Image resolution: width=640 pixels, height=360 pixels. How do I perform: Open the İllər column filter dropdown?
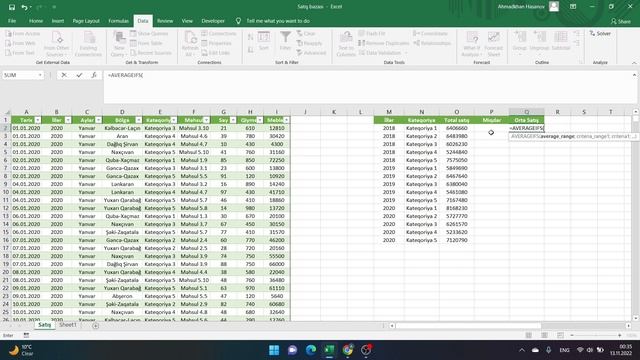pyautogui.click(x=68, y=120)
